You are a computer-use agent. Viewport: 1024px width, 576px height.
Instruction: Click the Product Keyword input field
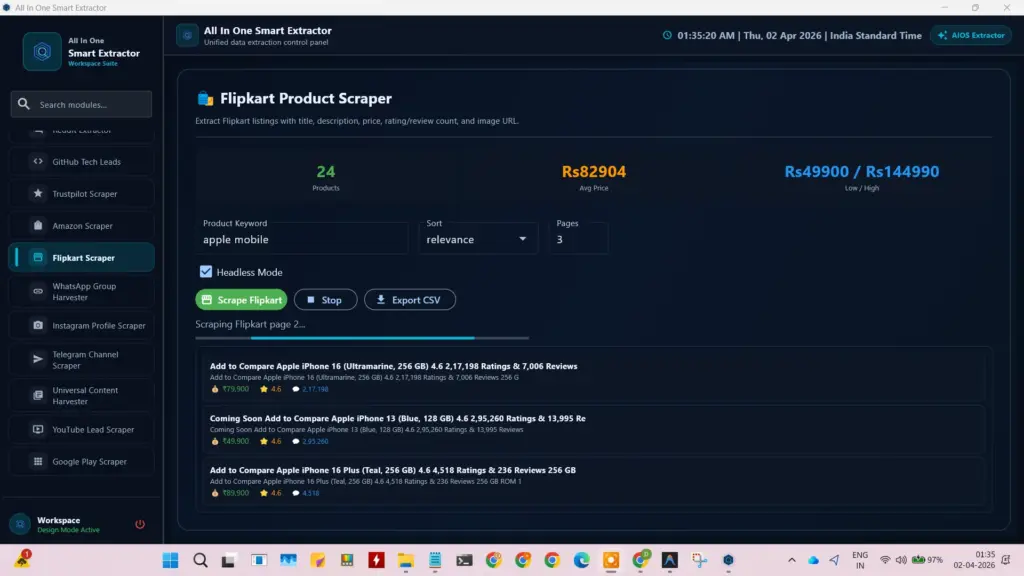302,240
